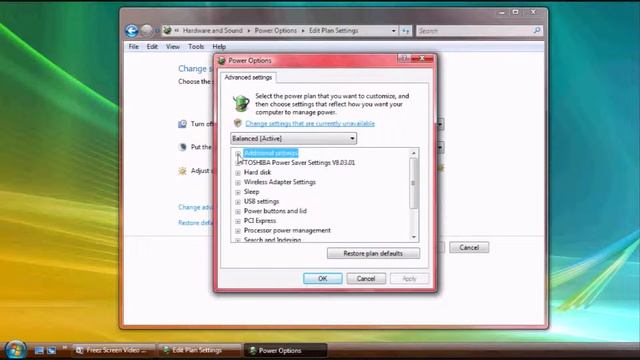Expand the Wireless Adapter Settings node
The image size is (640, 360).
pyautogui.click(x=238, y=182)
